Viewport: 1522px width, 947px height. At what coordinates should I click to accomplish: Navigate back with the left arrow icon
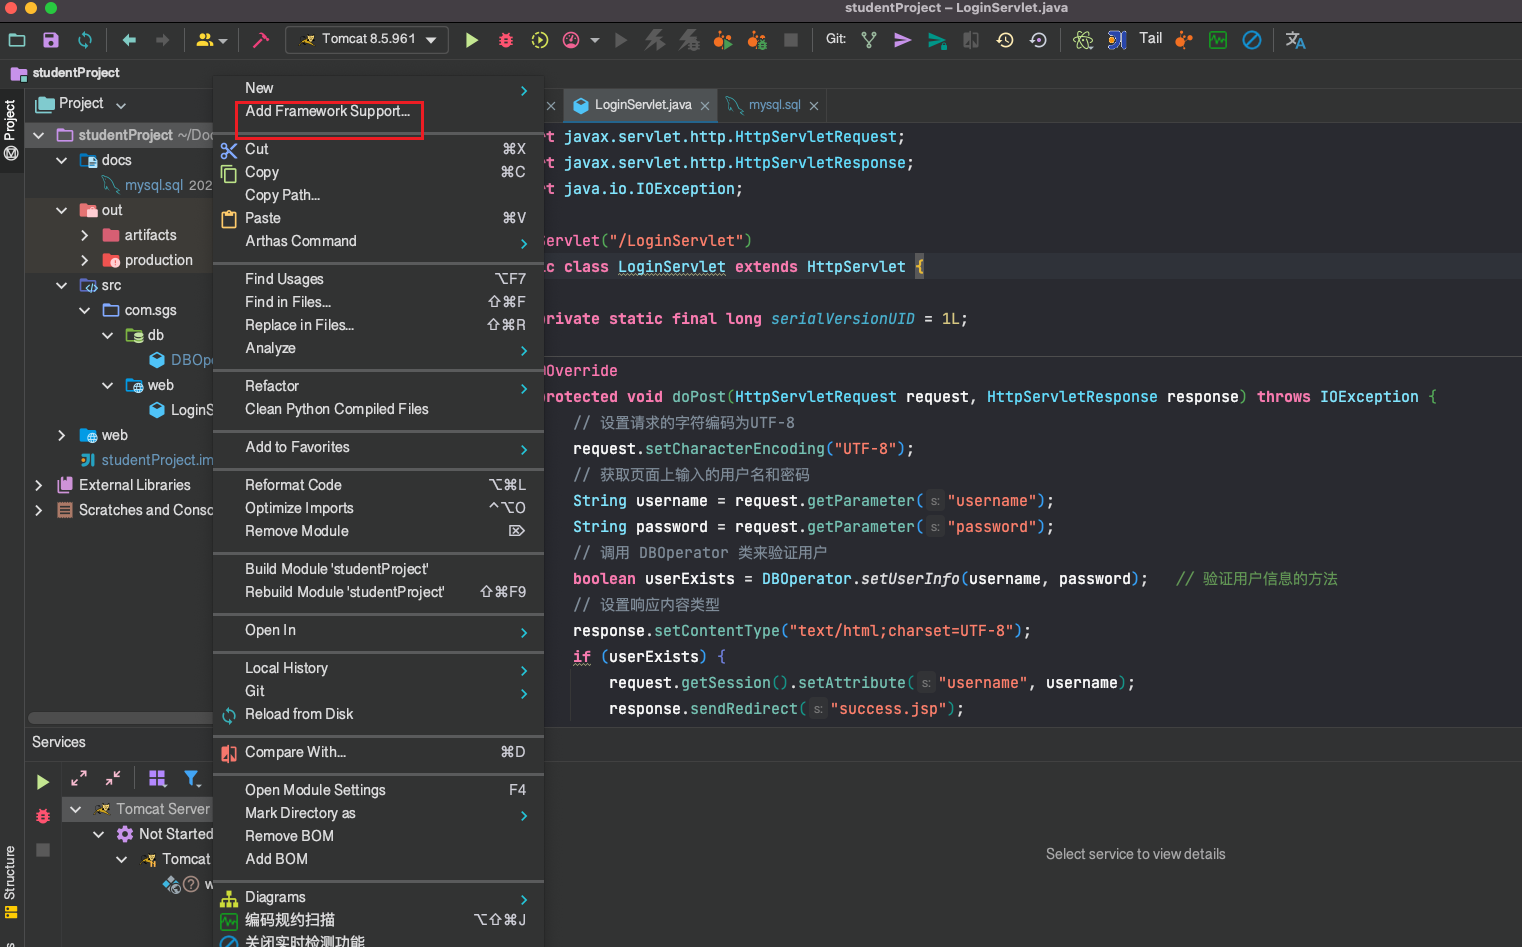[x=129, y=40]
